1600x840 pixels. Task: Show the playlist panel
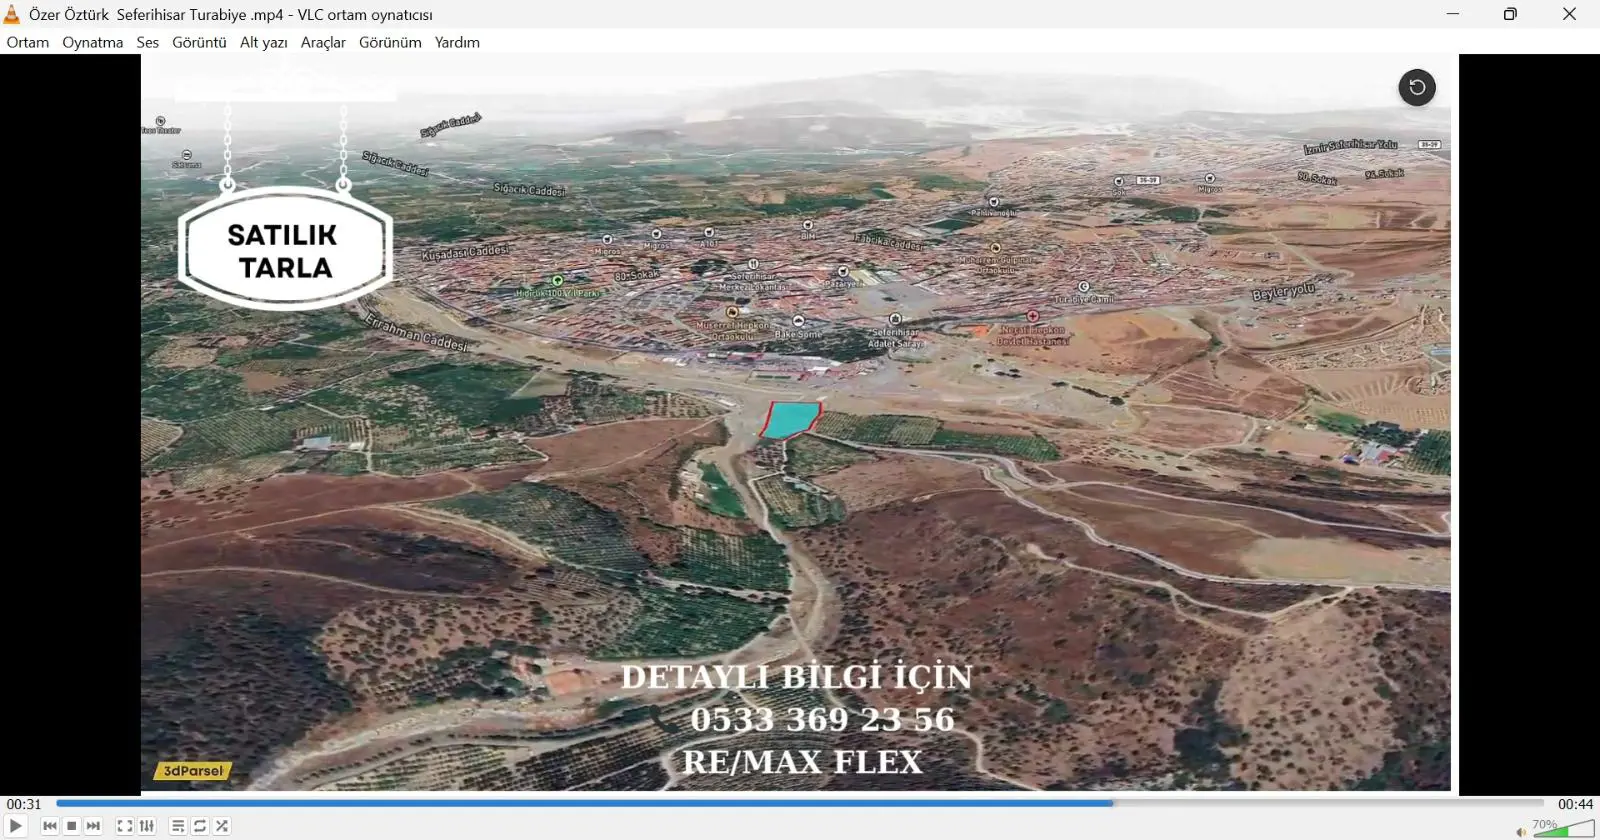[178, 826]
